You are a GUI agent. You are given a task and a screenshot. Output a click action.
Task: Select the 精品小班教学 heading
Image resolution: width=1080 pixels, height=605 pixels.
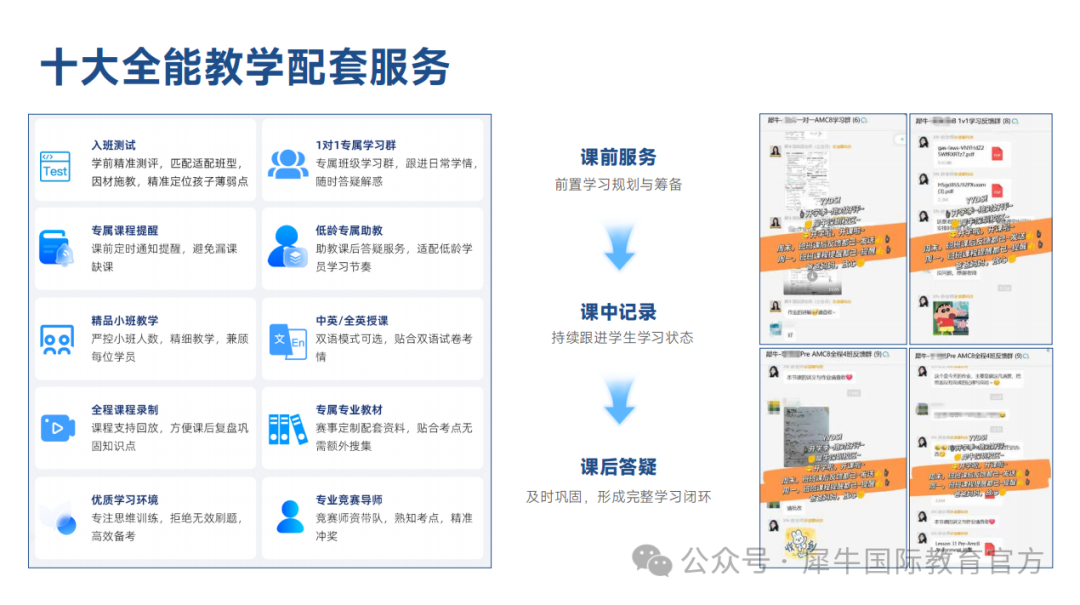point(125,320)
